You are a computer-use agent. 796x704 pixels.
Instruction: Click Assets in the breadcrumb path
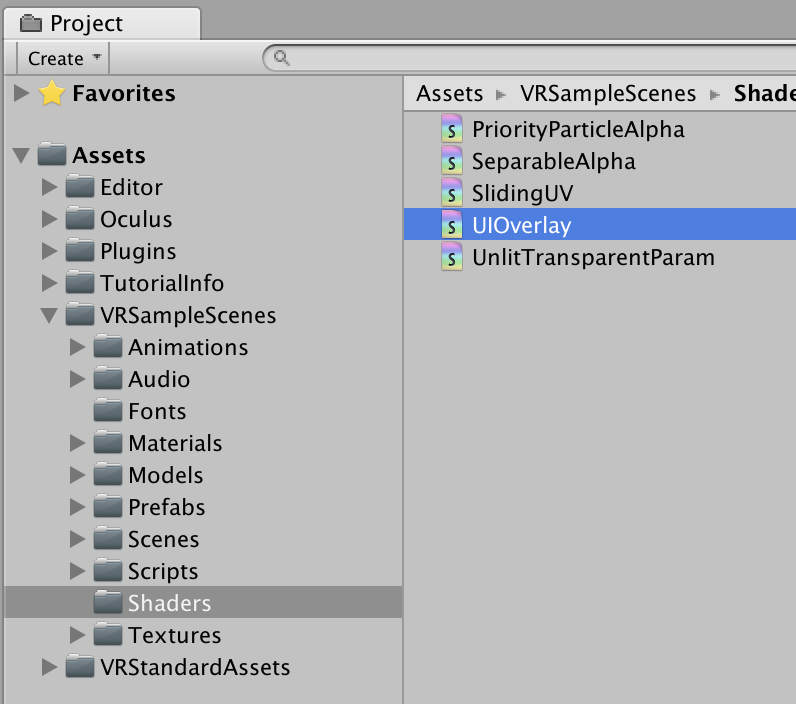[x=450, y=94]
